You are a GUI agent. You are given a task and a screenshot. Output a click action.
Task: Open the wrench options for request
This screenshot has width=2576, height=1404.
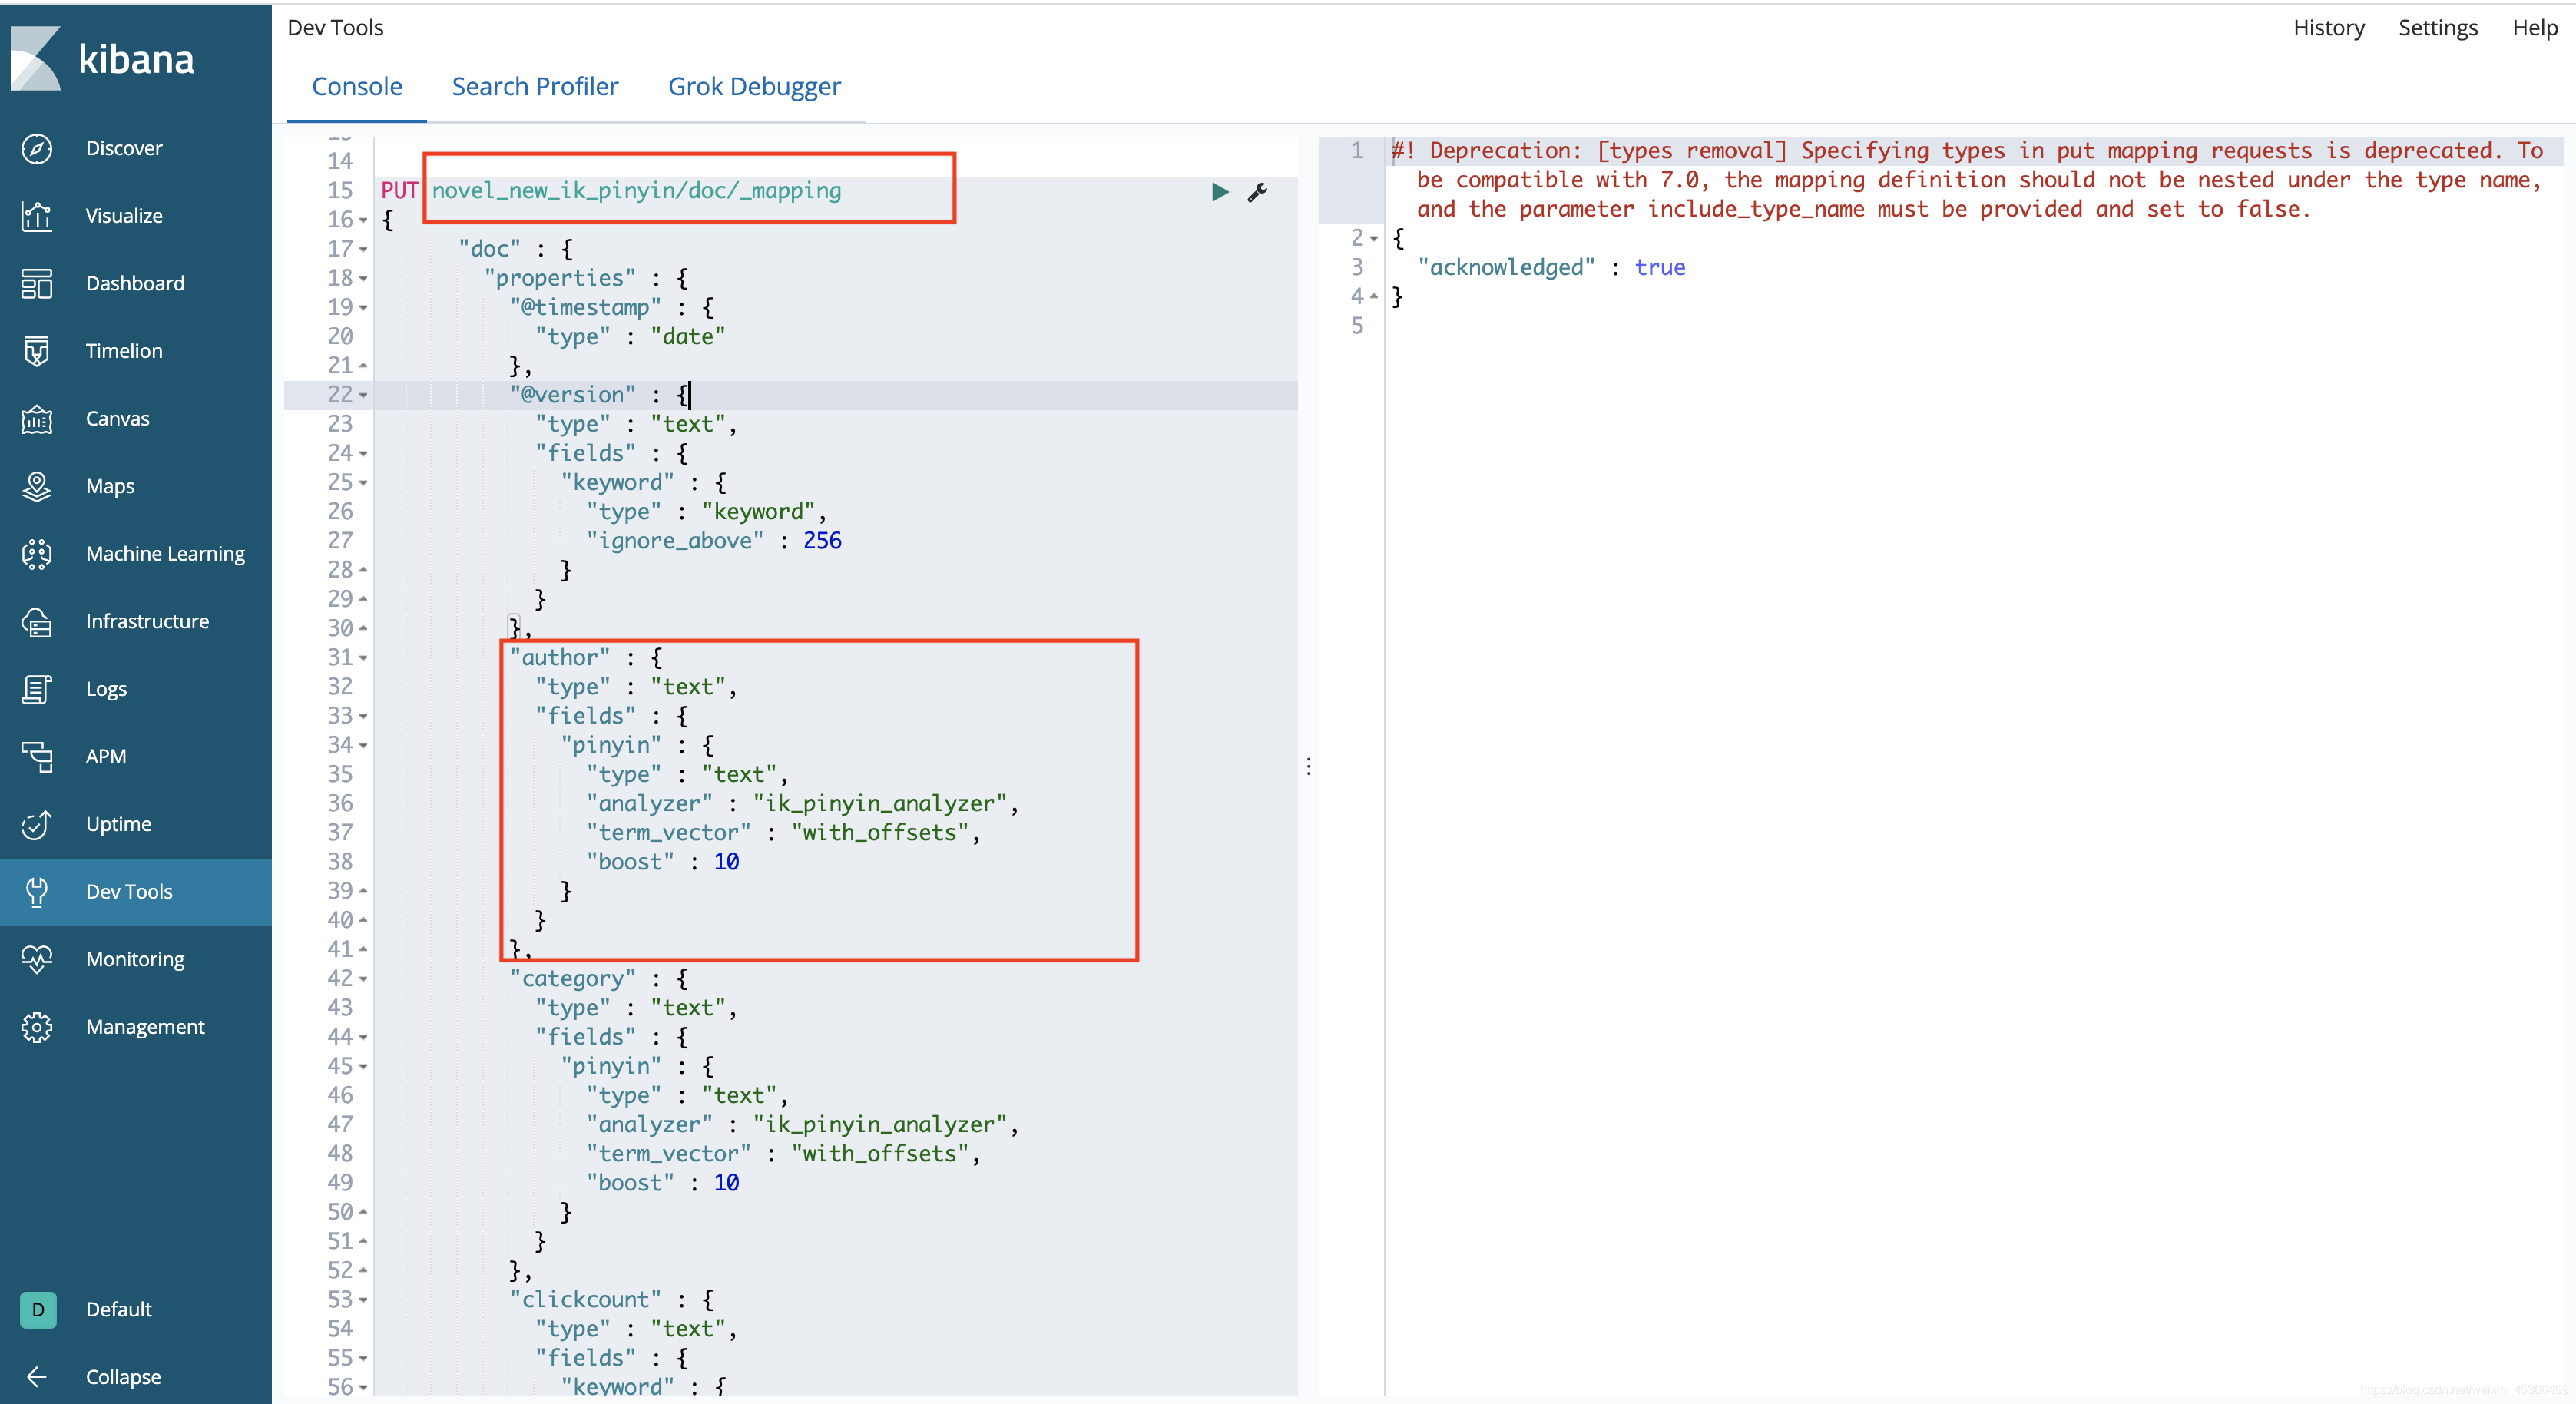point(1257,192)
